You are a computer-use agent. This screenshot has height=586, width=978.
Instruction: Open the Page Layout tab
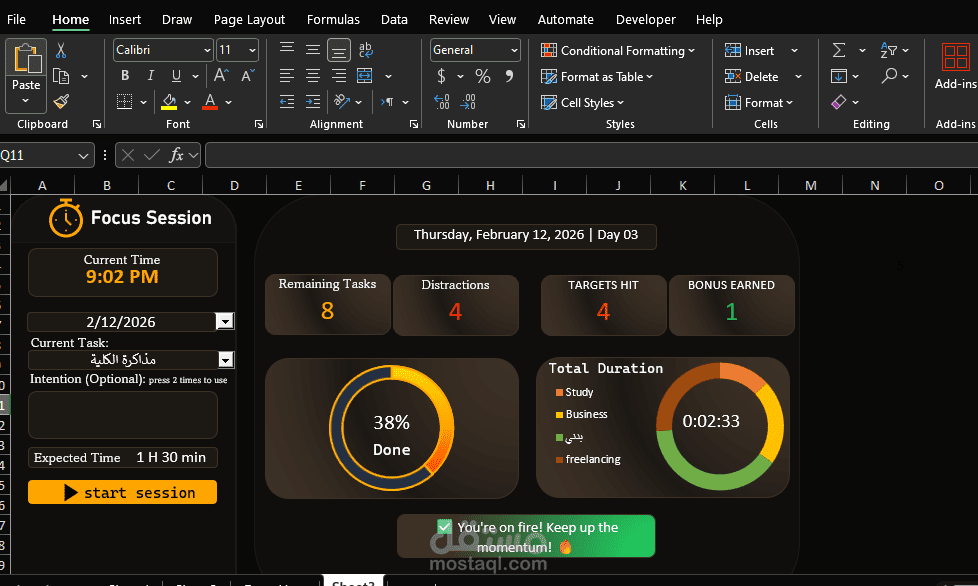point(249,19)
